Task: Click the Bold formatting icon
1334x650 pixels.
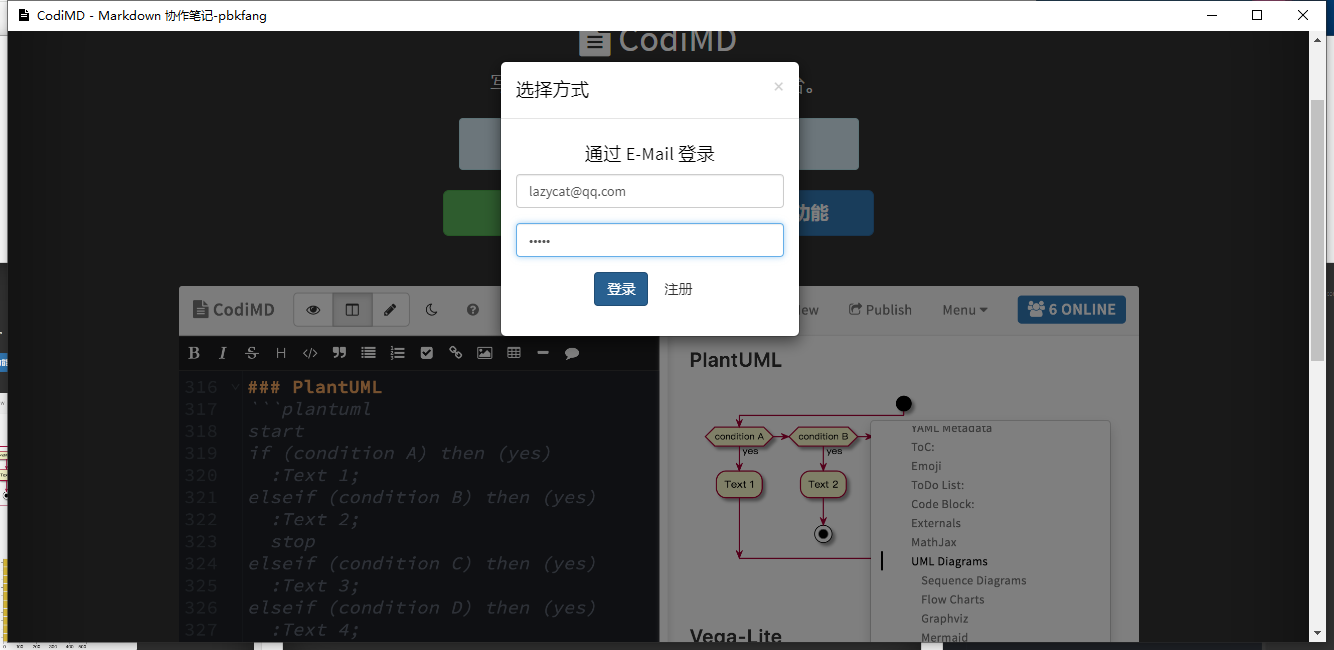Action: (194, 353)
